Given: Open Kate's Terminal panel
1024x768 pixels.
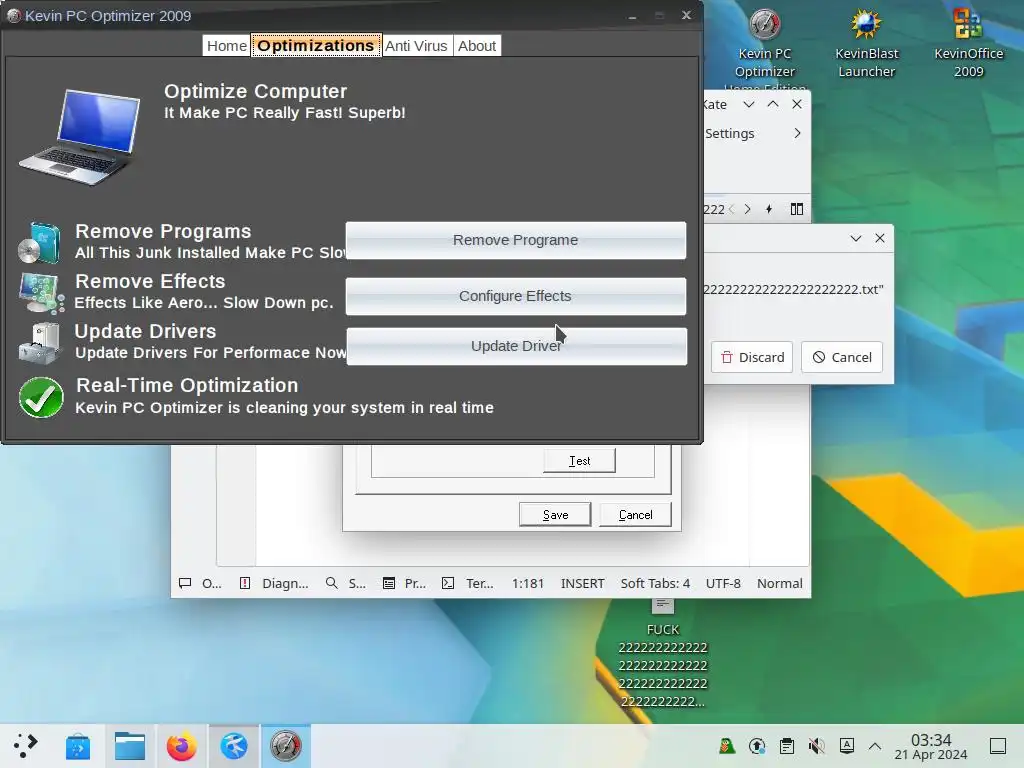Looking at the screenshot, I should [468, 583].
